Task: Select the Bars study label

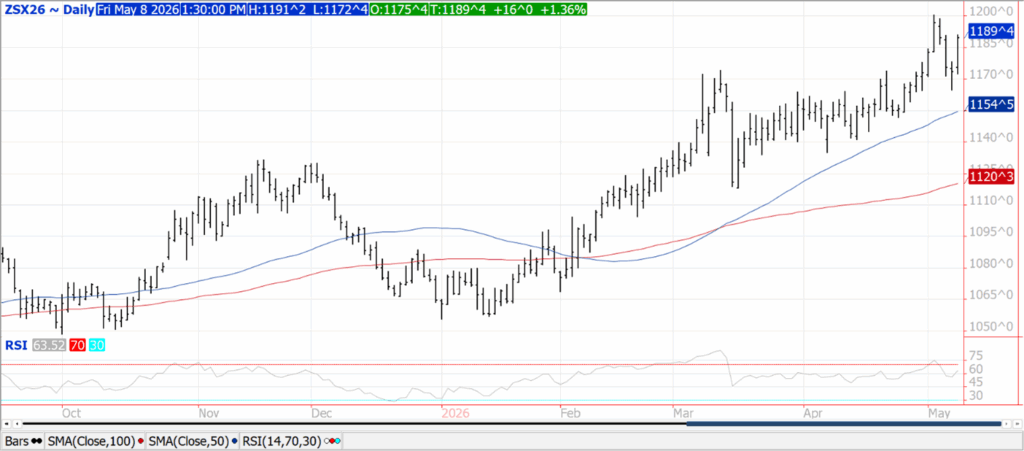Action: 18,442
